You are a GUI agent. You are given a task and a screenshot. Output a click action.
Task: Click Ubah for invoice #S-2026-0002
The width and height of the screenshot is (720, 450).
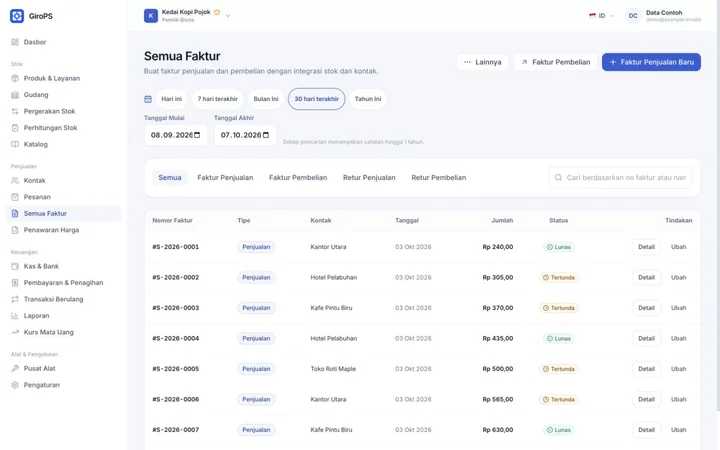(678, 278)
